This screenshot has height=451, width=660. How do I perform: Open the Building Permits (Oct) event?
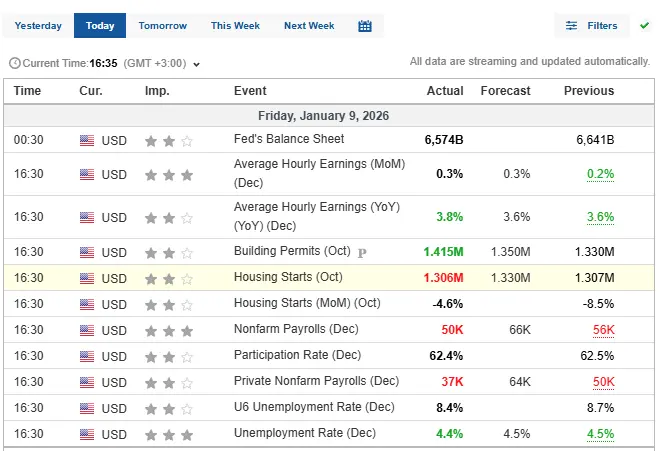click(293, 251)
